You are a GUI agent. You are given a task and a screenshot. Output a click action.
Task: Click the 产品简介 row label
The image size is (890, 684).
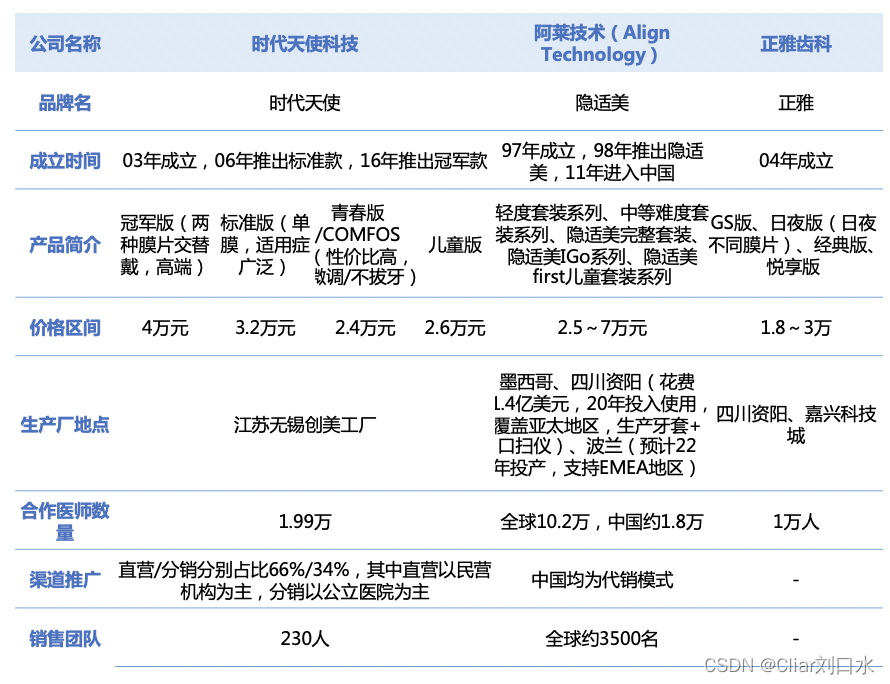(x=65, y=245)
